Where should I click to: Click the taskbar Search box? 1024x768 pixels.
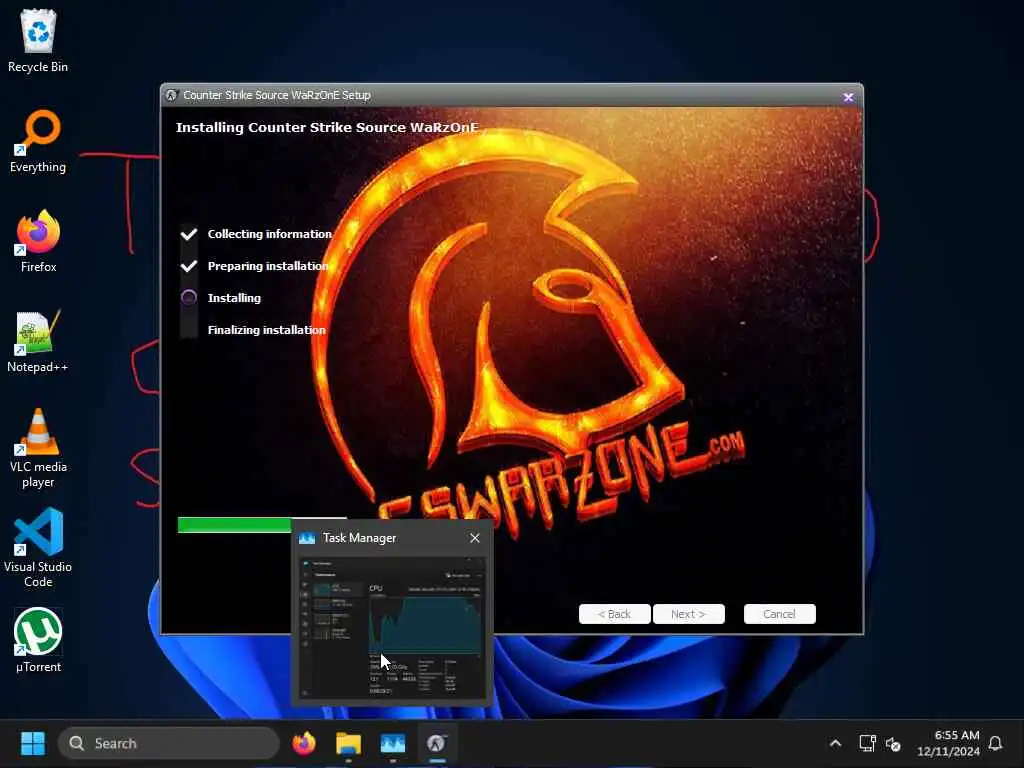pos(168,743)
